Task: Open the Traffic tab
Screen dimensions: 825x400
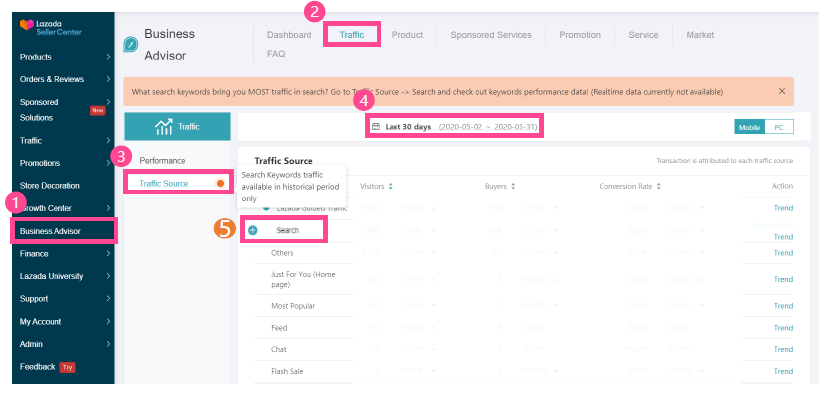Action: click(x=351, y=35)
